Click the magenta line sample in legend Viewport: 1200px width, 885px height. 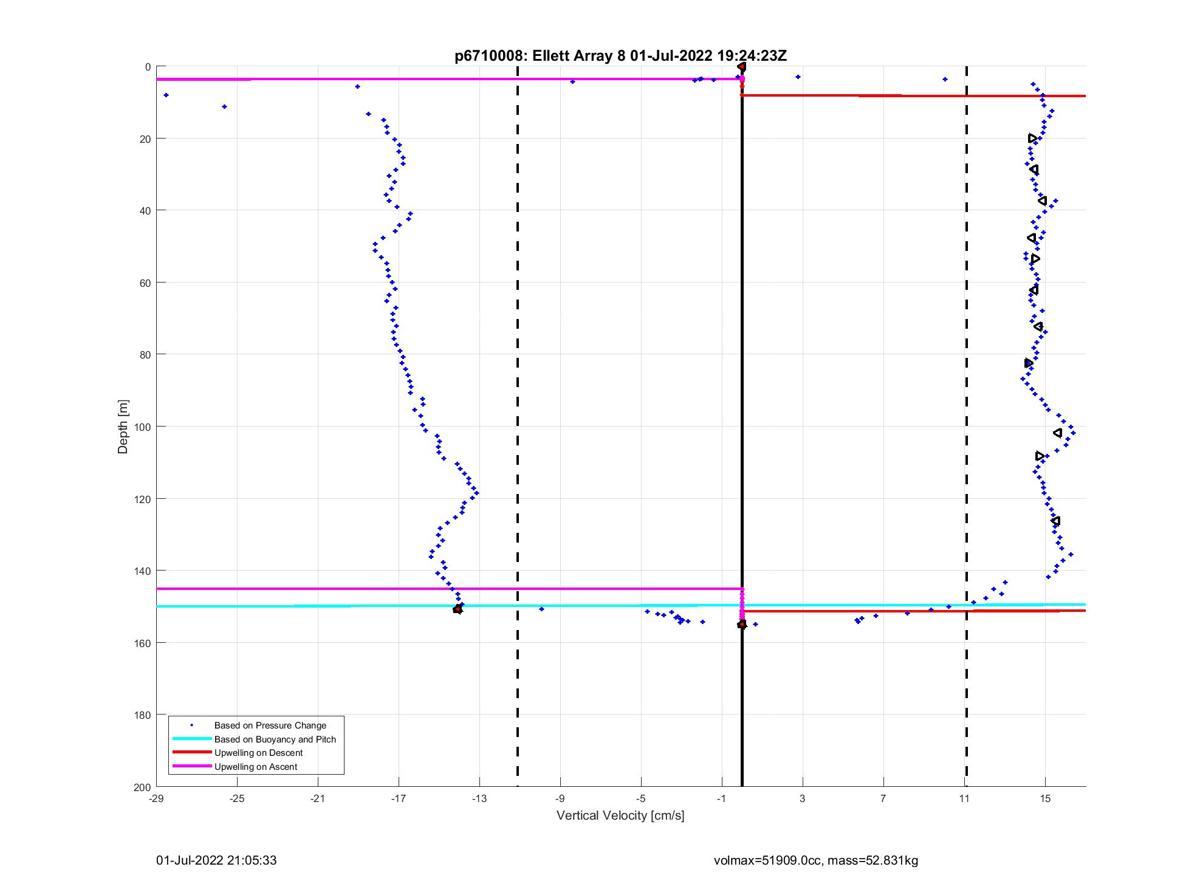[192, 767]
